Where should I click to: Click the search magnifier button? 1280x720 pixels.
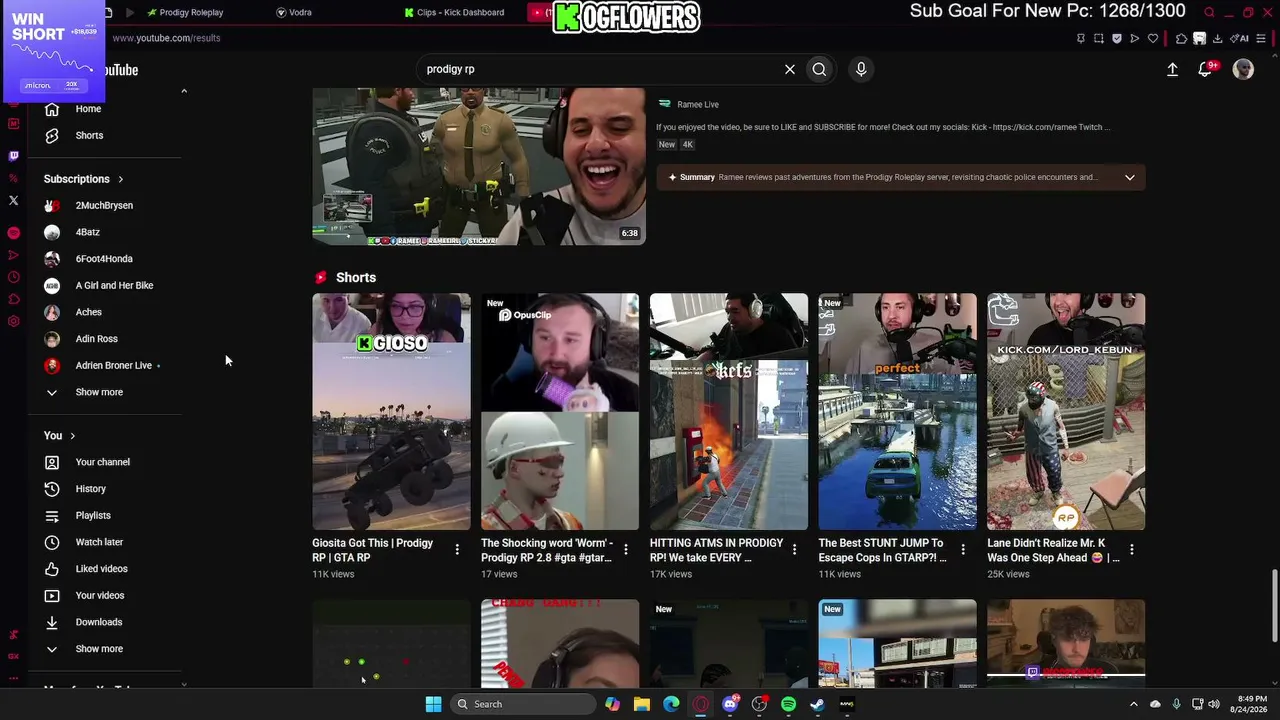[x=819, y=69]
